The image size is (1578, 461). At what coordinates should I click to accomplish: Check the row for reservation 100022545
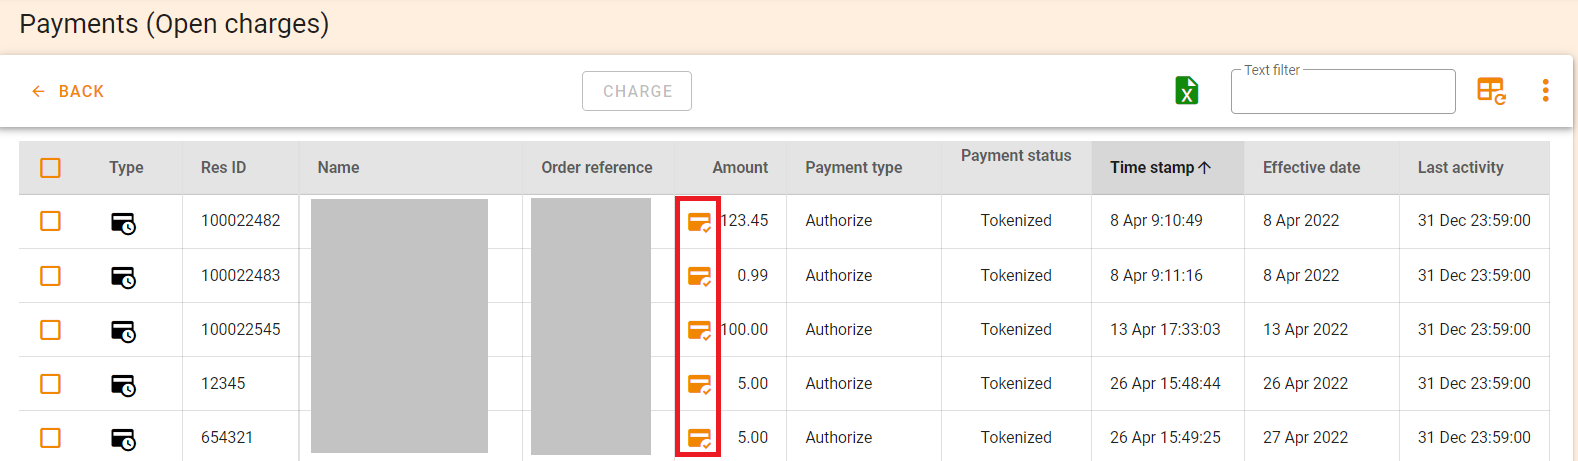(50, 330)
